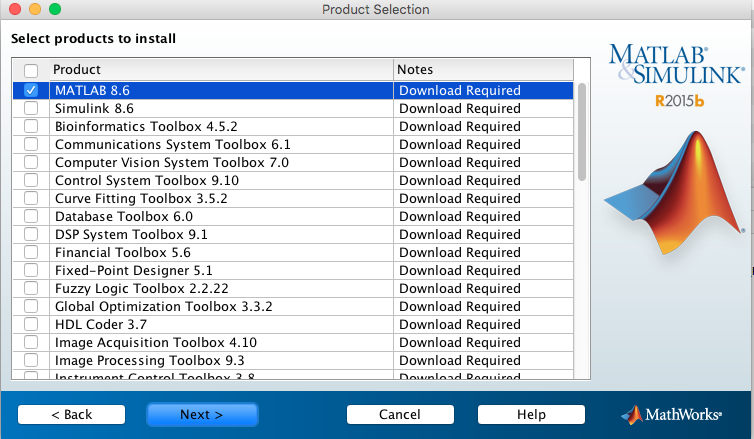Image resolution: width=754 pixels, height=439 pixels.
Task: Select the HDL Coder 3.7 checkbox
Action: click(x=31, y=324)
